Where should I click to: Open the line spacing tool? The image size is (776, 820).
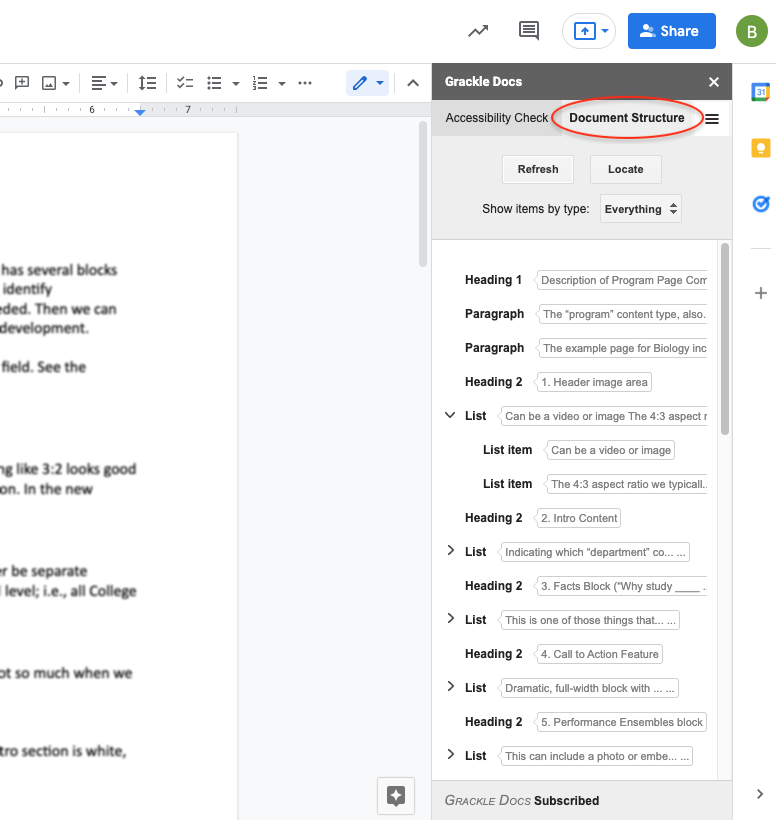click(147, 83)
